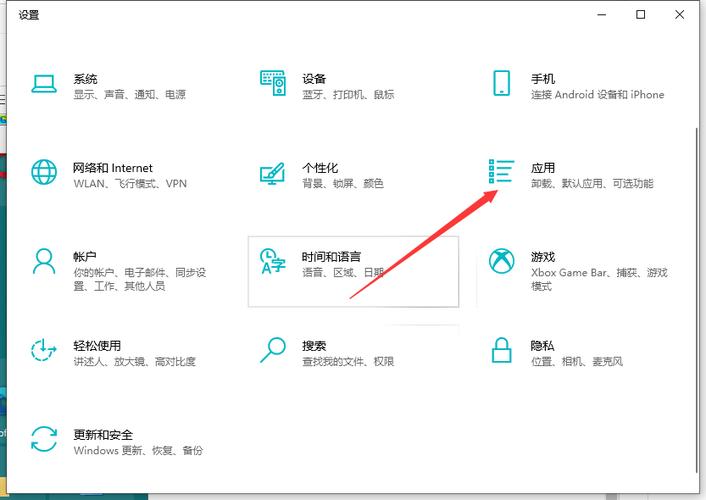Click the dashed clock icon for 轻松使用
The image size is (706, 500).
[44, 350]
